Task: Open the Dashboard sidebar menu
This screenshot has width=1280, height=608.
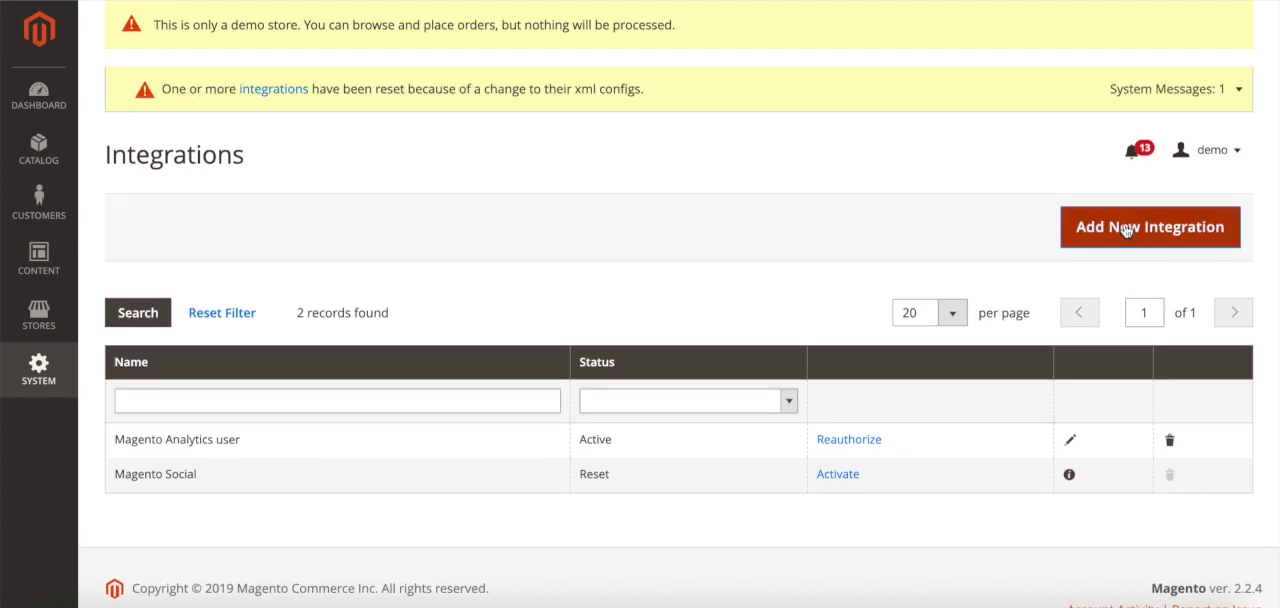Action: click(39, 96)
